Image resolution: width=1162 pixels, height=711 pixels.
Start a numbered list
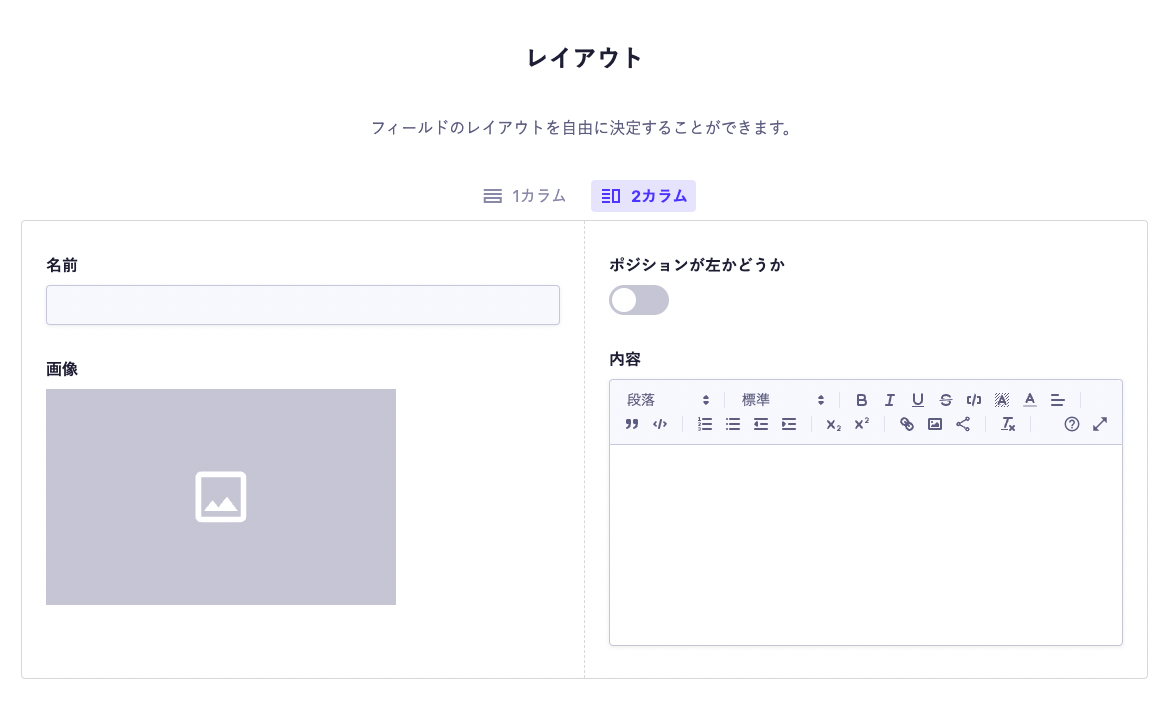click(x=705, y=424)
